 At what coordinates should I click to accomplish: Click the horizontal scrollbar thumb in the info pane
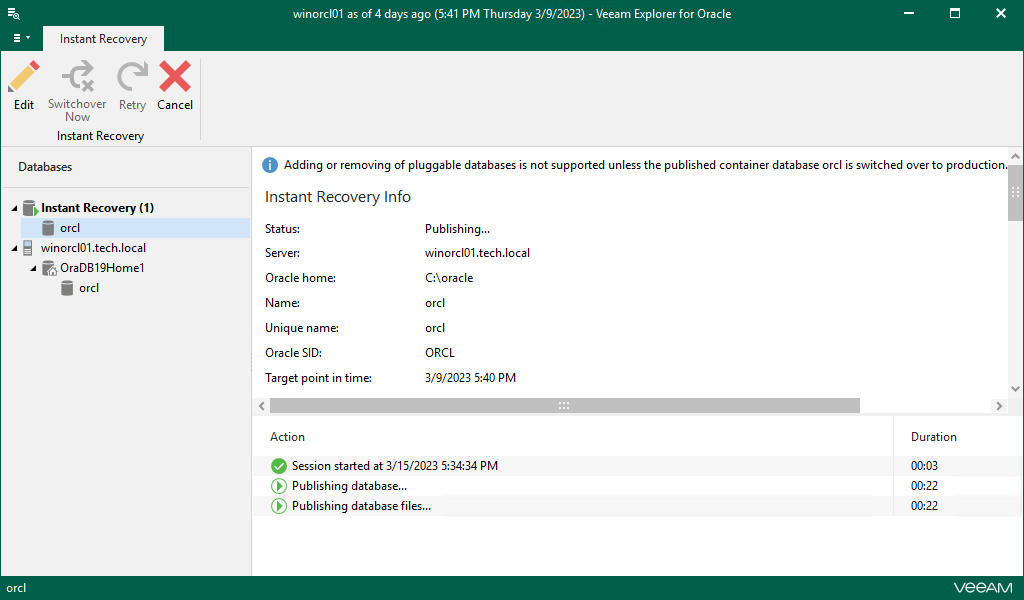tap(565, 405)
